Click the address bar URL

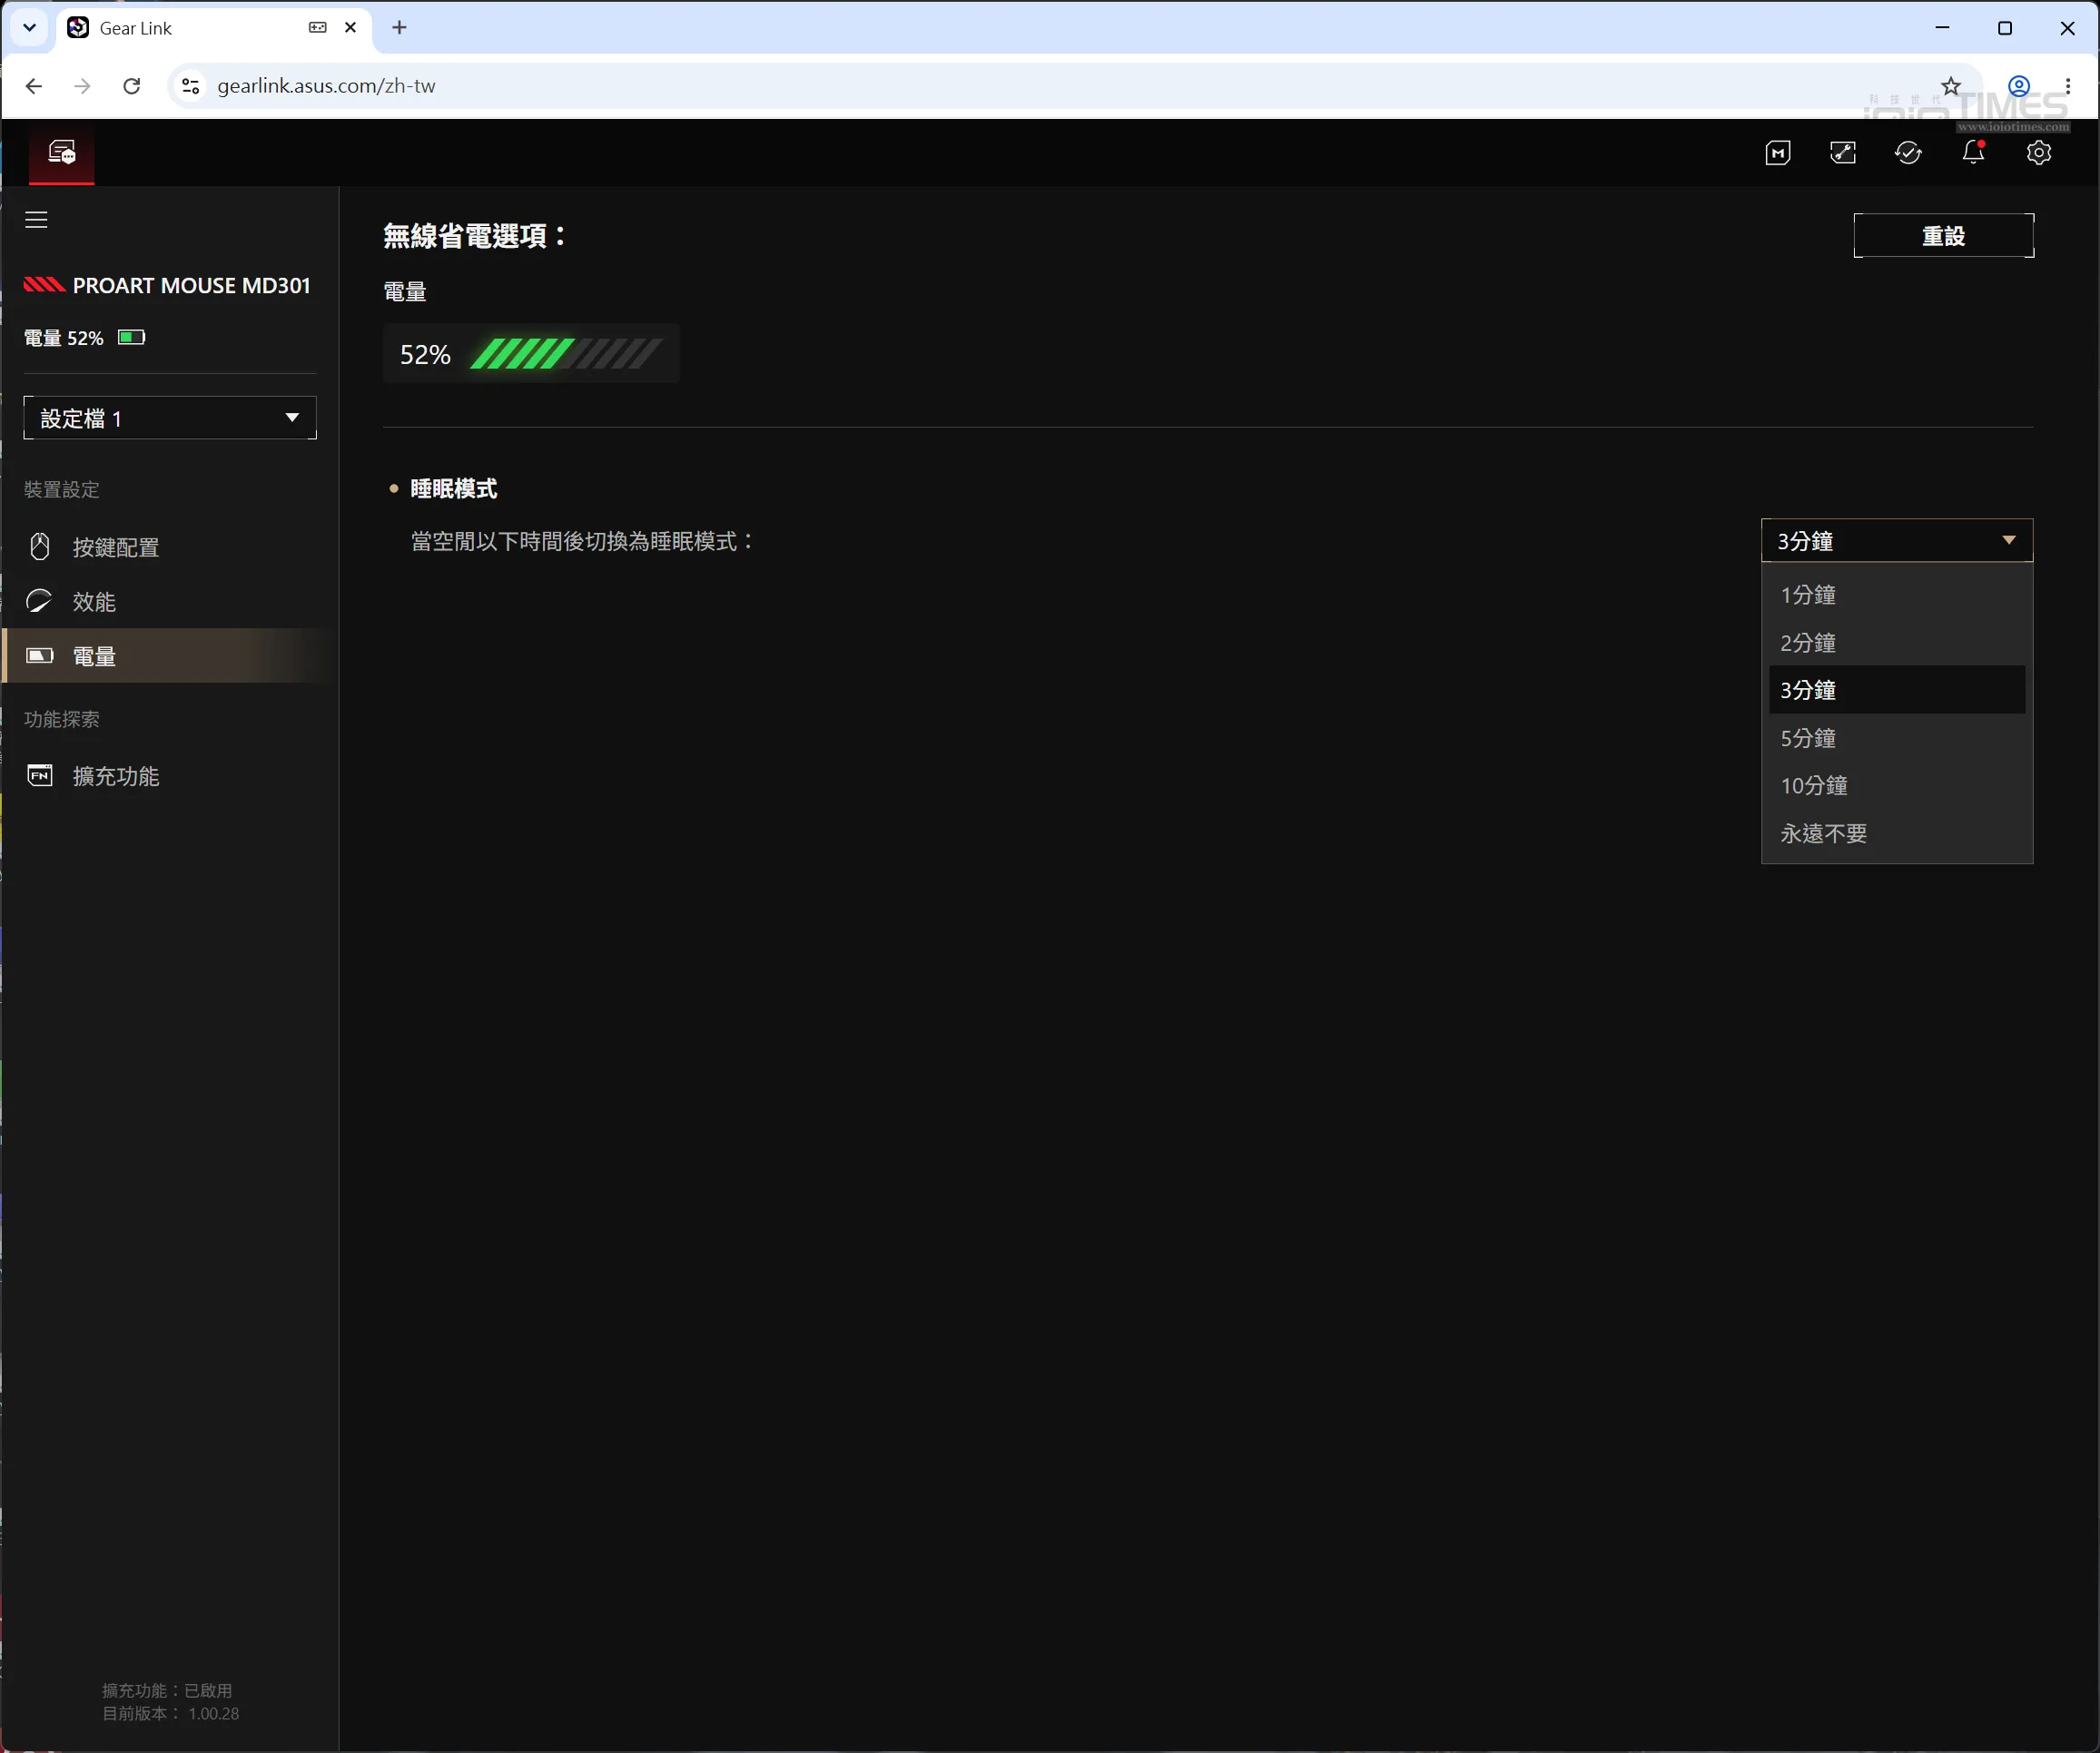coord(326,86)
